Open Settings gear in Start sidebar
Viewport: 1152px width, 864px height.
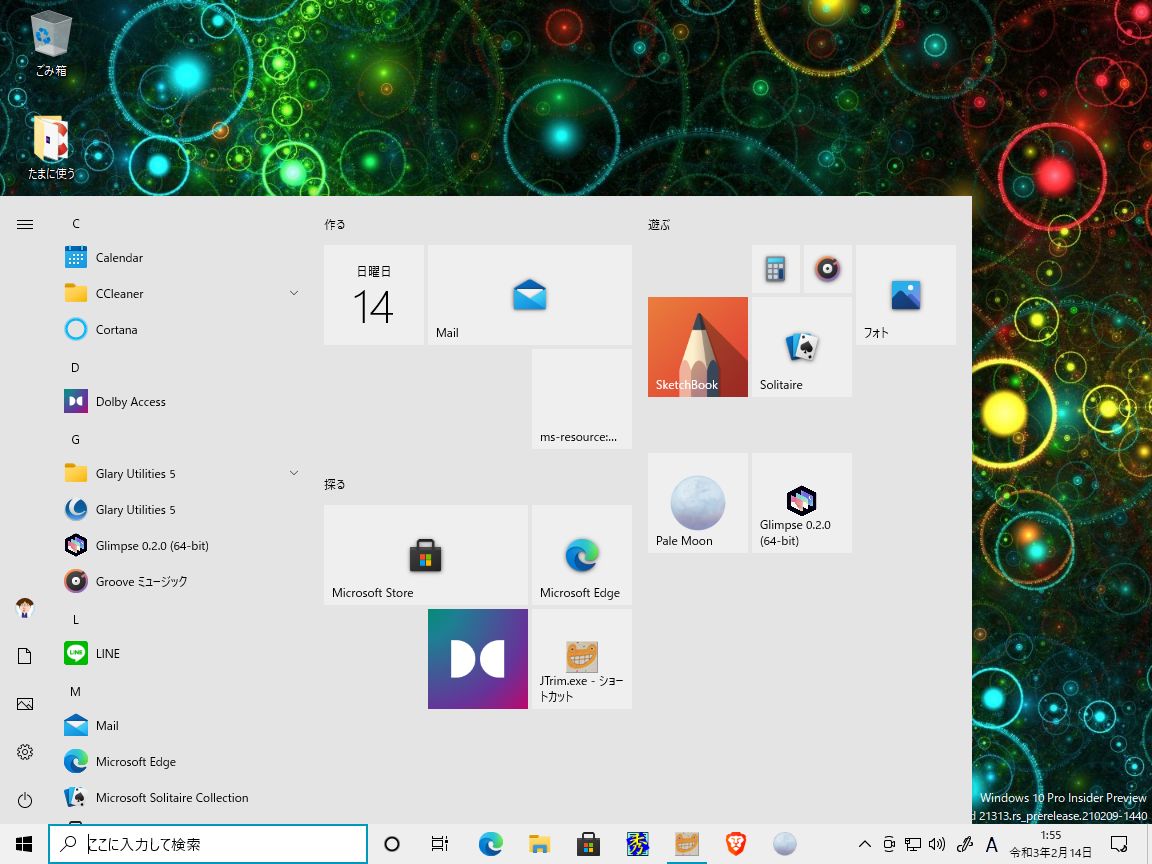click(x=25, y=752)
